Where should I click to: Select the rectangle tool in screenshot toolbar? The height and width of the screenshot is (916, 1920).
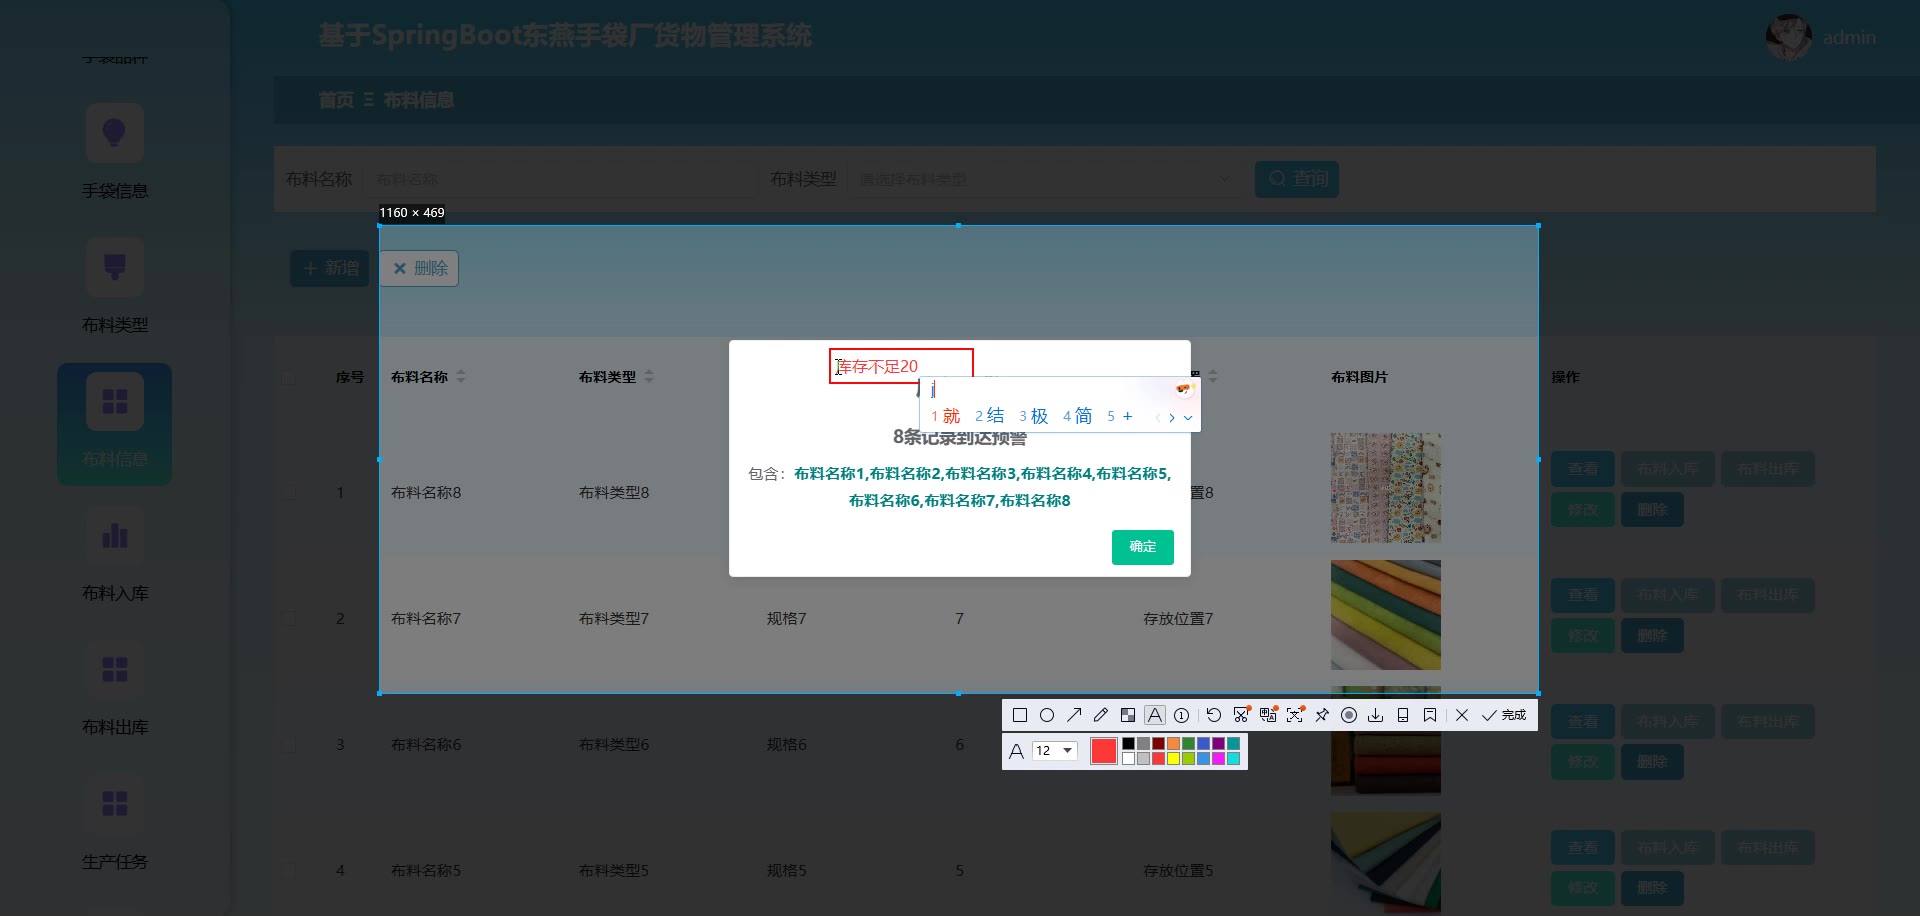pos(1020,715)
